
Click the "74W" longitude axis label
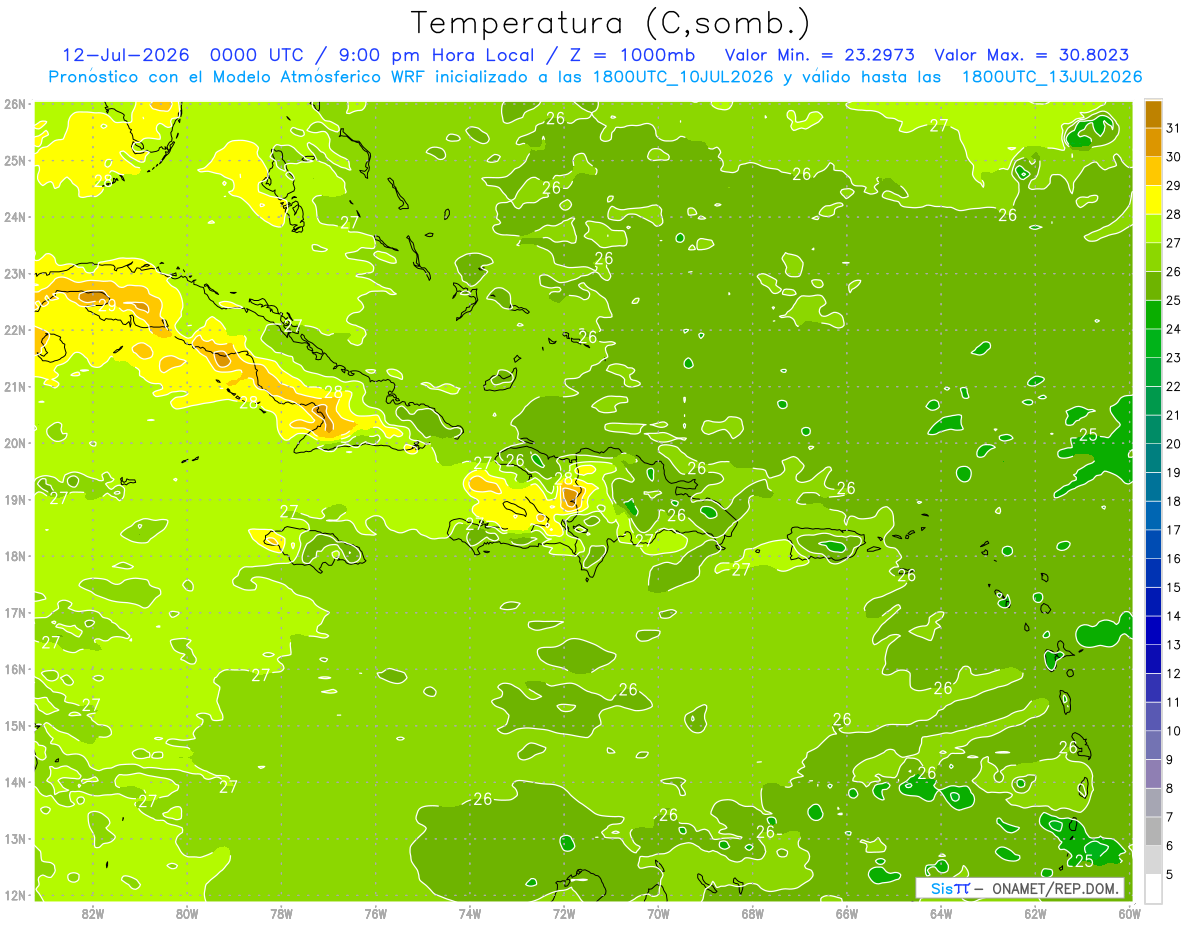coord(469,912)
